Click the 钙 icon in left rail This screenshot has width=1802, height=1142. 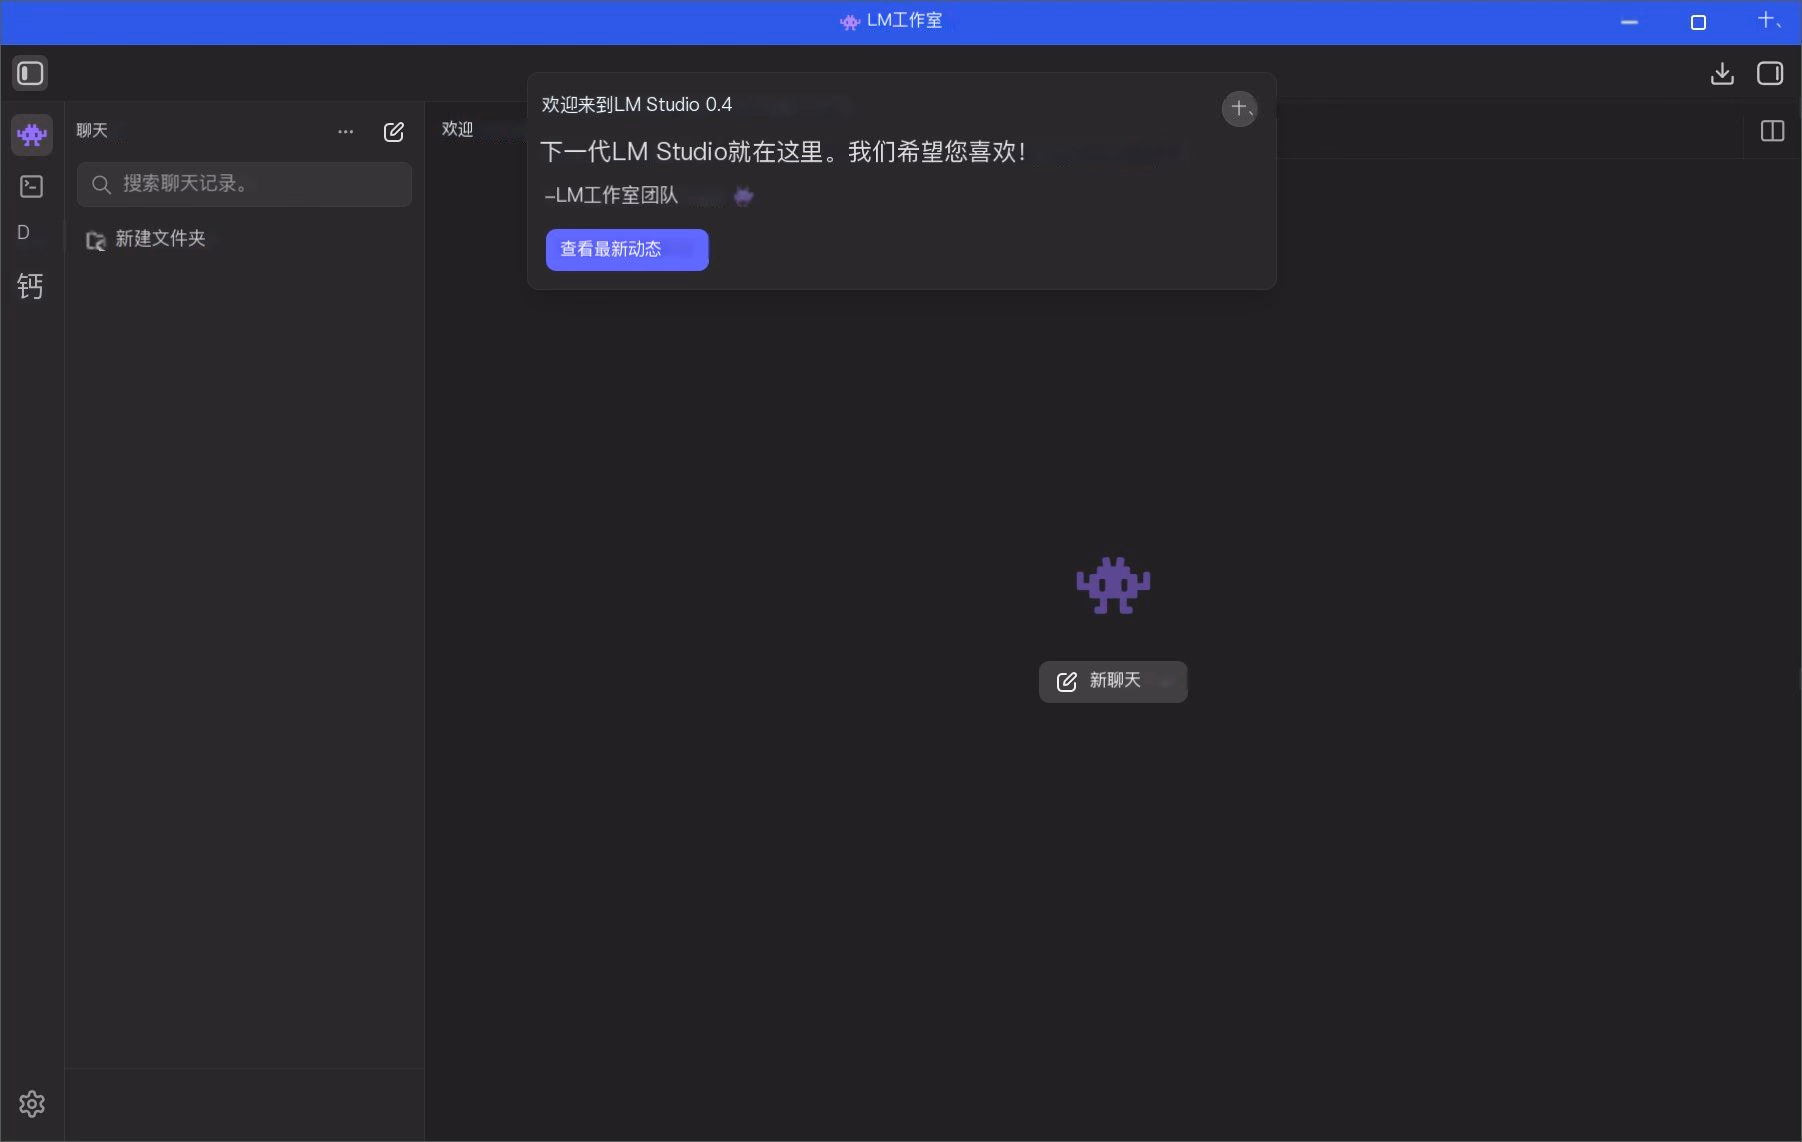(30, 287)
